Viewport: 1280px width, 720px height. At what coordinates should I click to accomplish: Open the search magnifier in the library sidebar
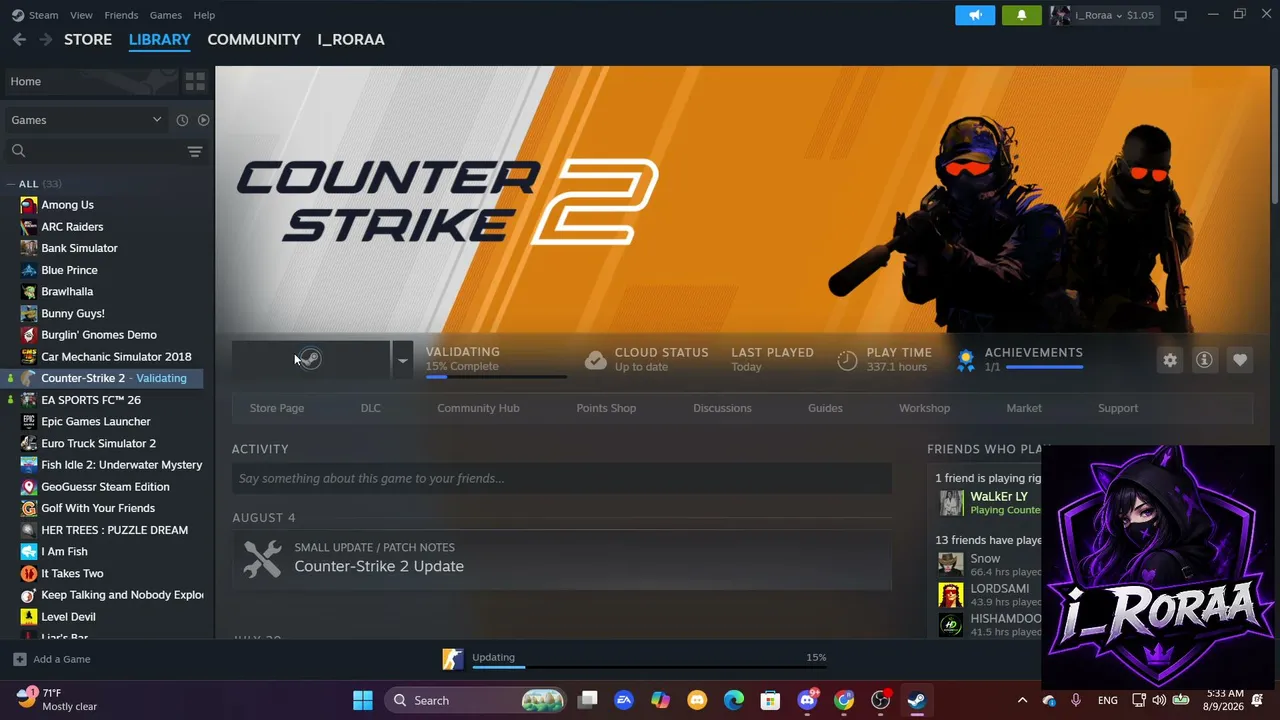(x=18, y=151)
